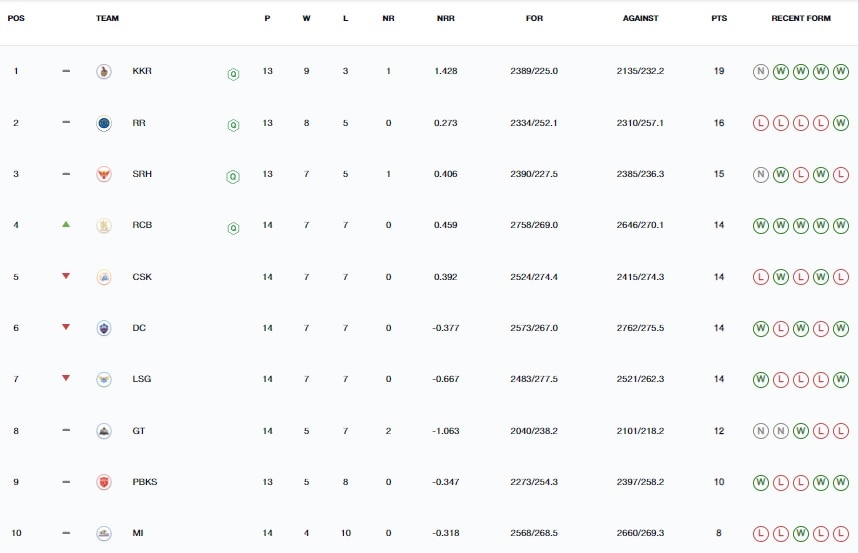The width and height of the screenshot is (859, 553).
Task: Click the MI points value 8
Action: pos(719,533)
